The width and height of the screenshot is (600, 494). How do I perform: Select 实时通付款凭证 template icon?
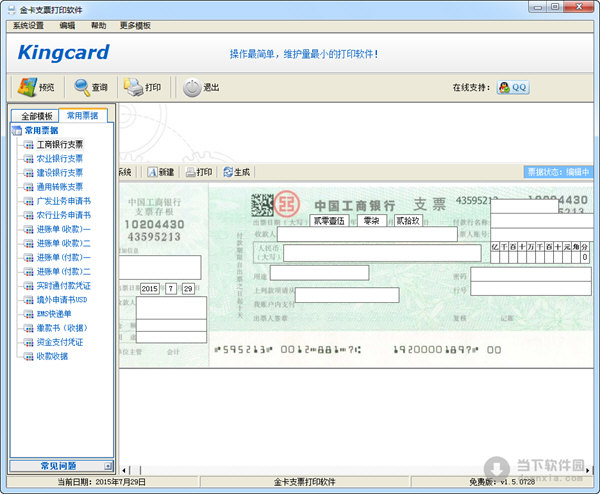pos(28,286)
